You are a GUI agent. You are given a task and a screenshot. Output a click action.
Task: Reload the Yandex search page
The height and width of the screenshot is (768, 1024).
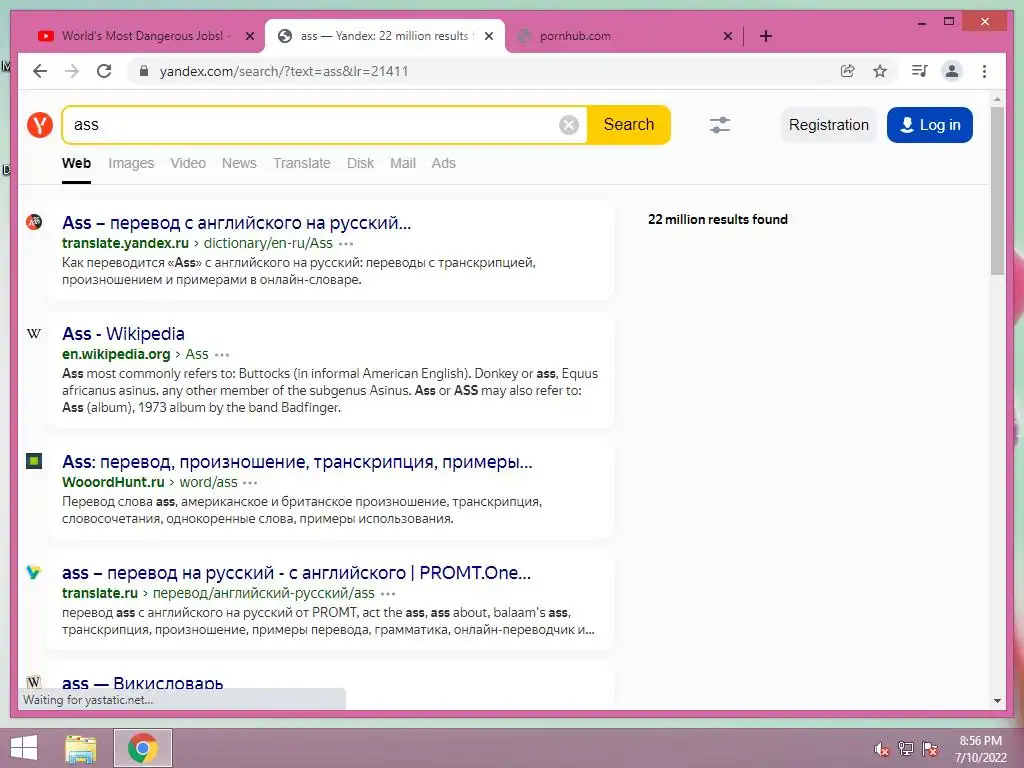point(104,71)
